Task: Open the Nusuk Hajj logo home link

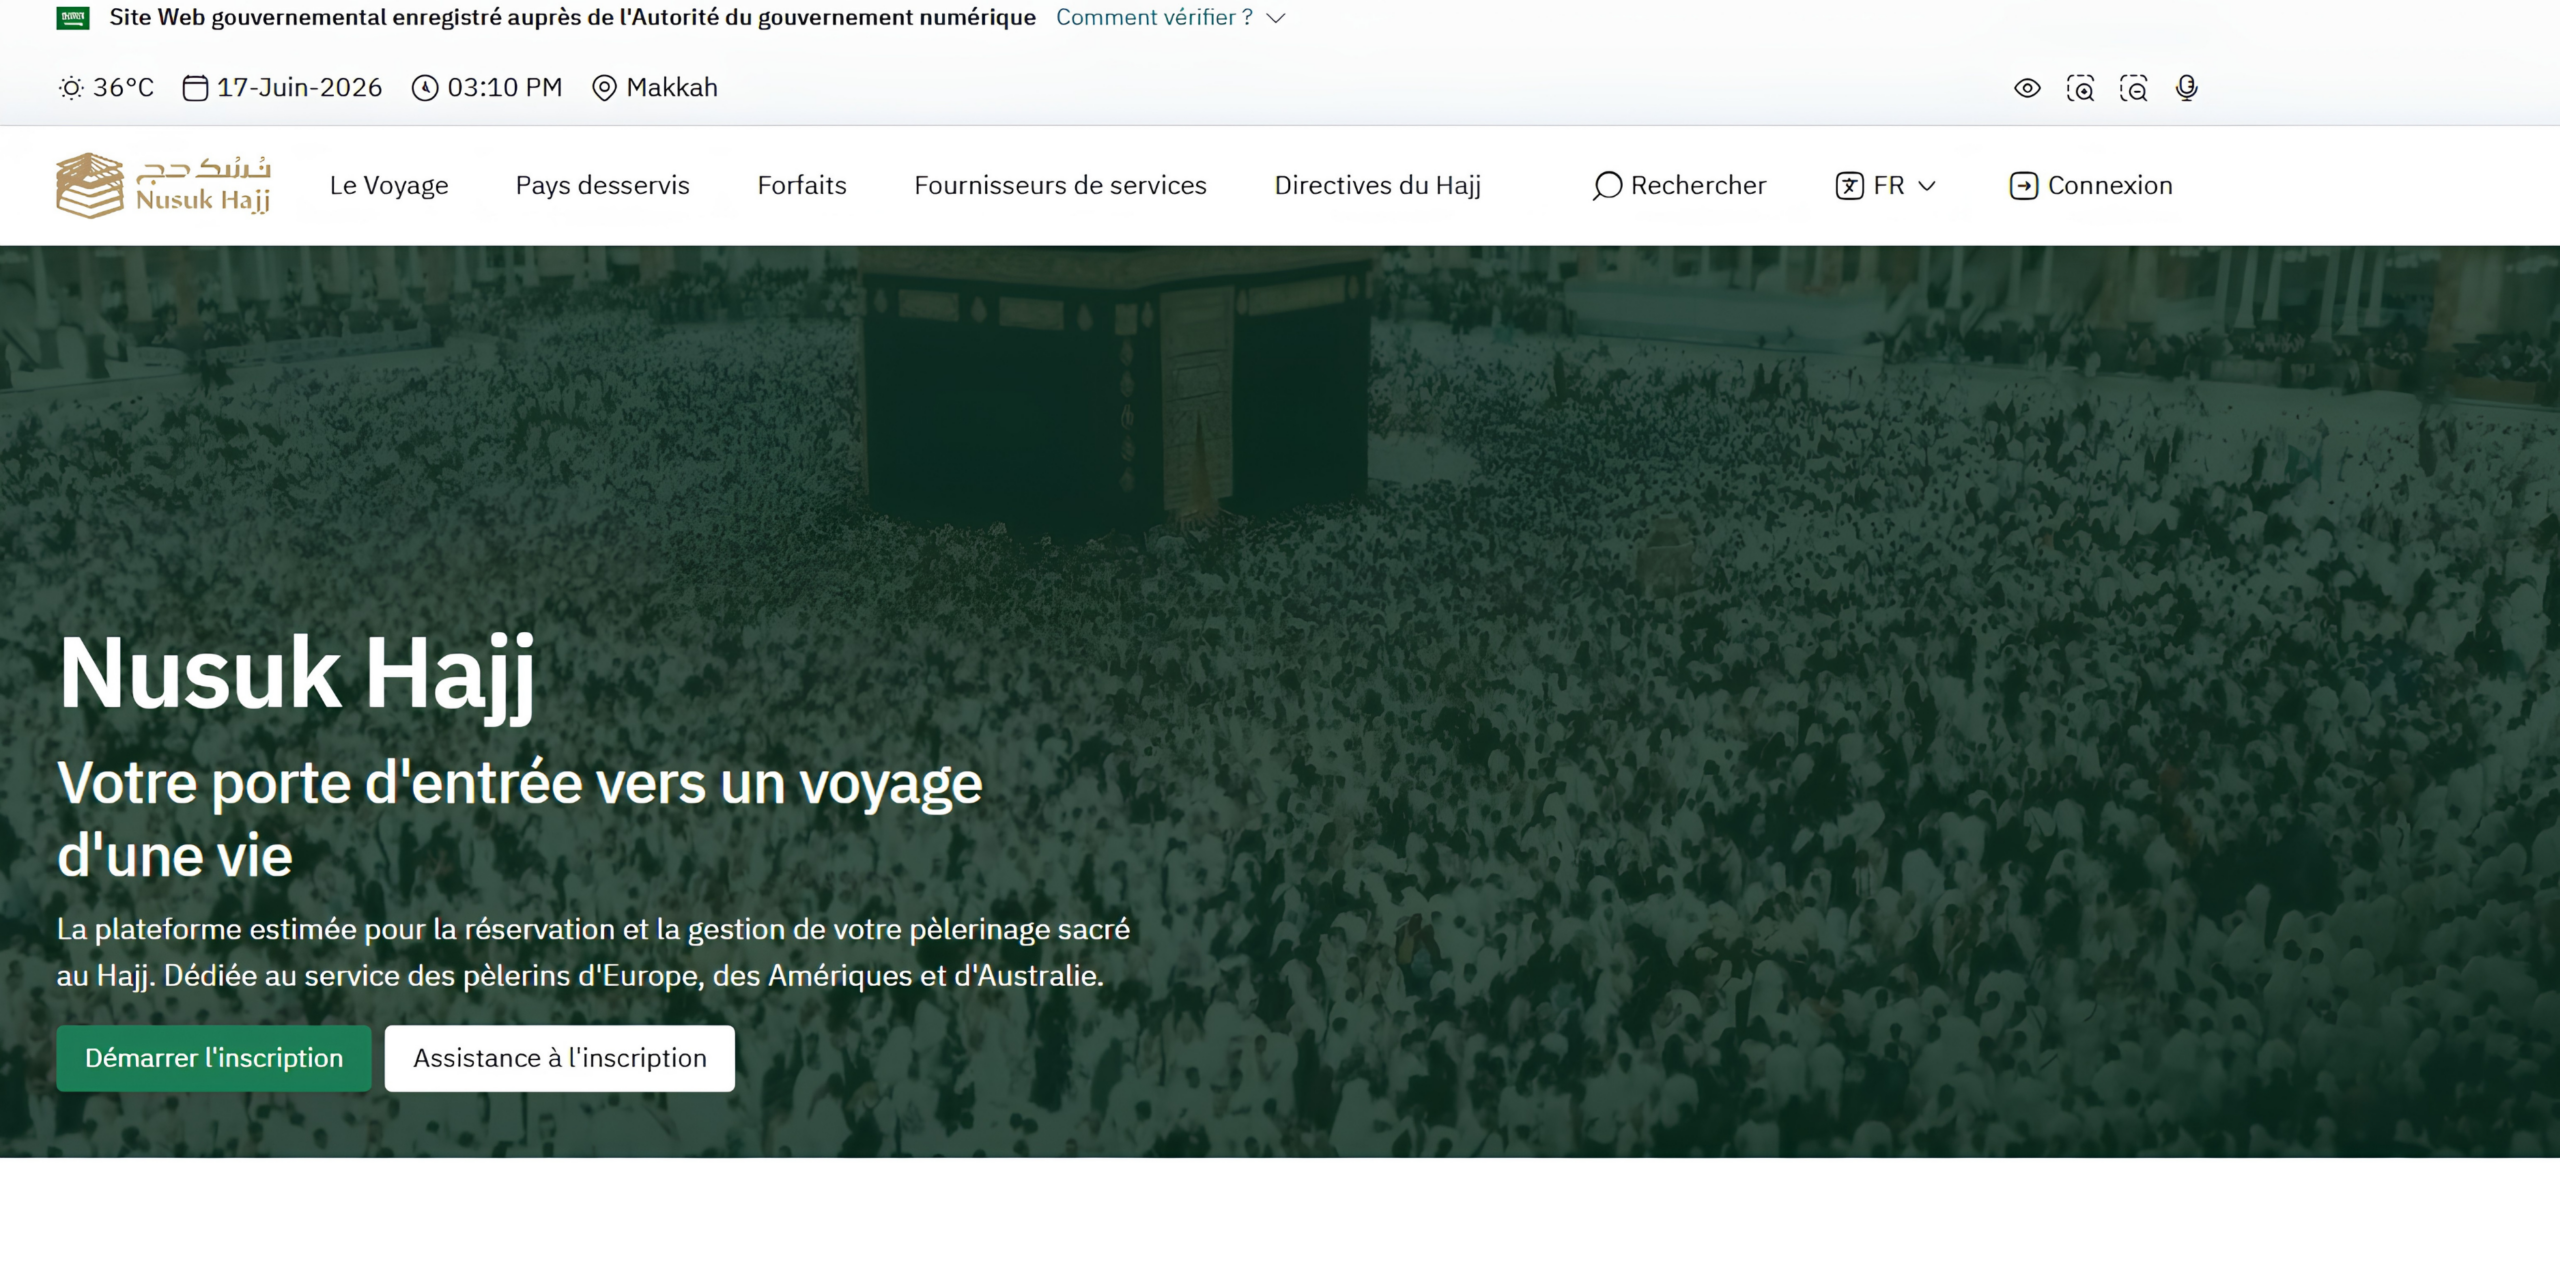Action: point(163,185)
